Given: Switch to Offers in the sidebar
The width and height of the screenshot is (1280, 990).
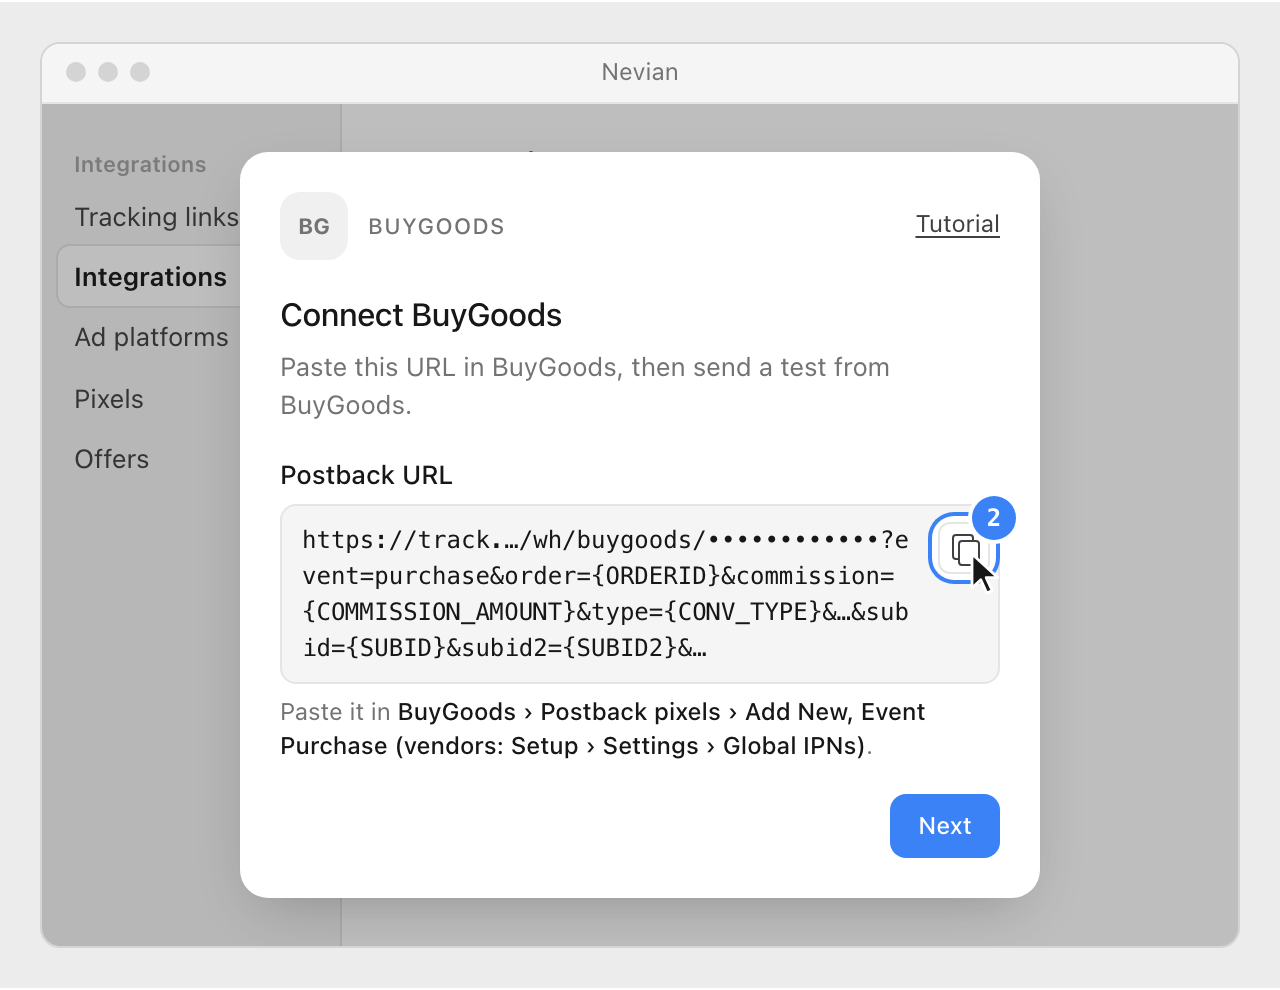Looking at the screenshot, I should pos(112,459).
